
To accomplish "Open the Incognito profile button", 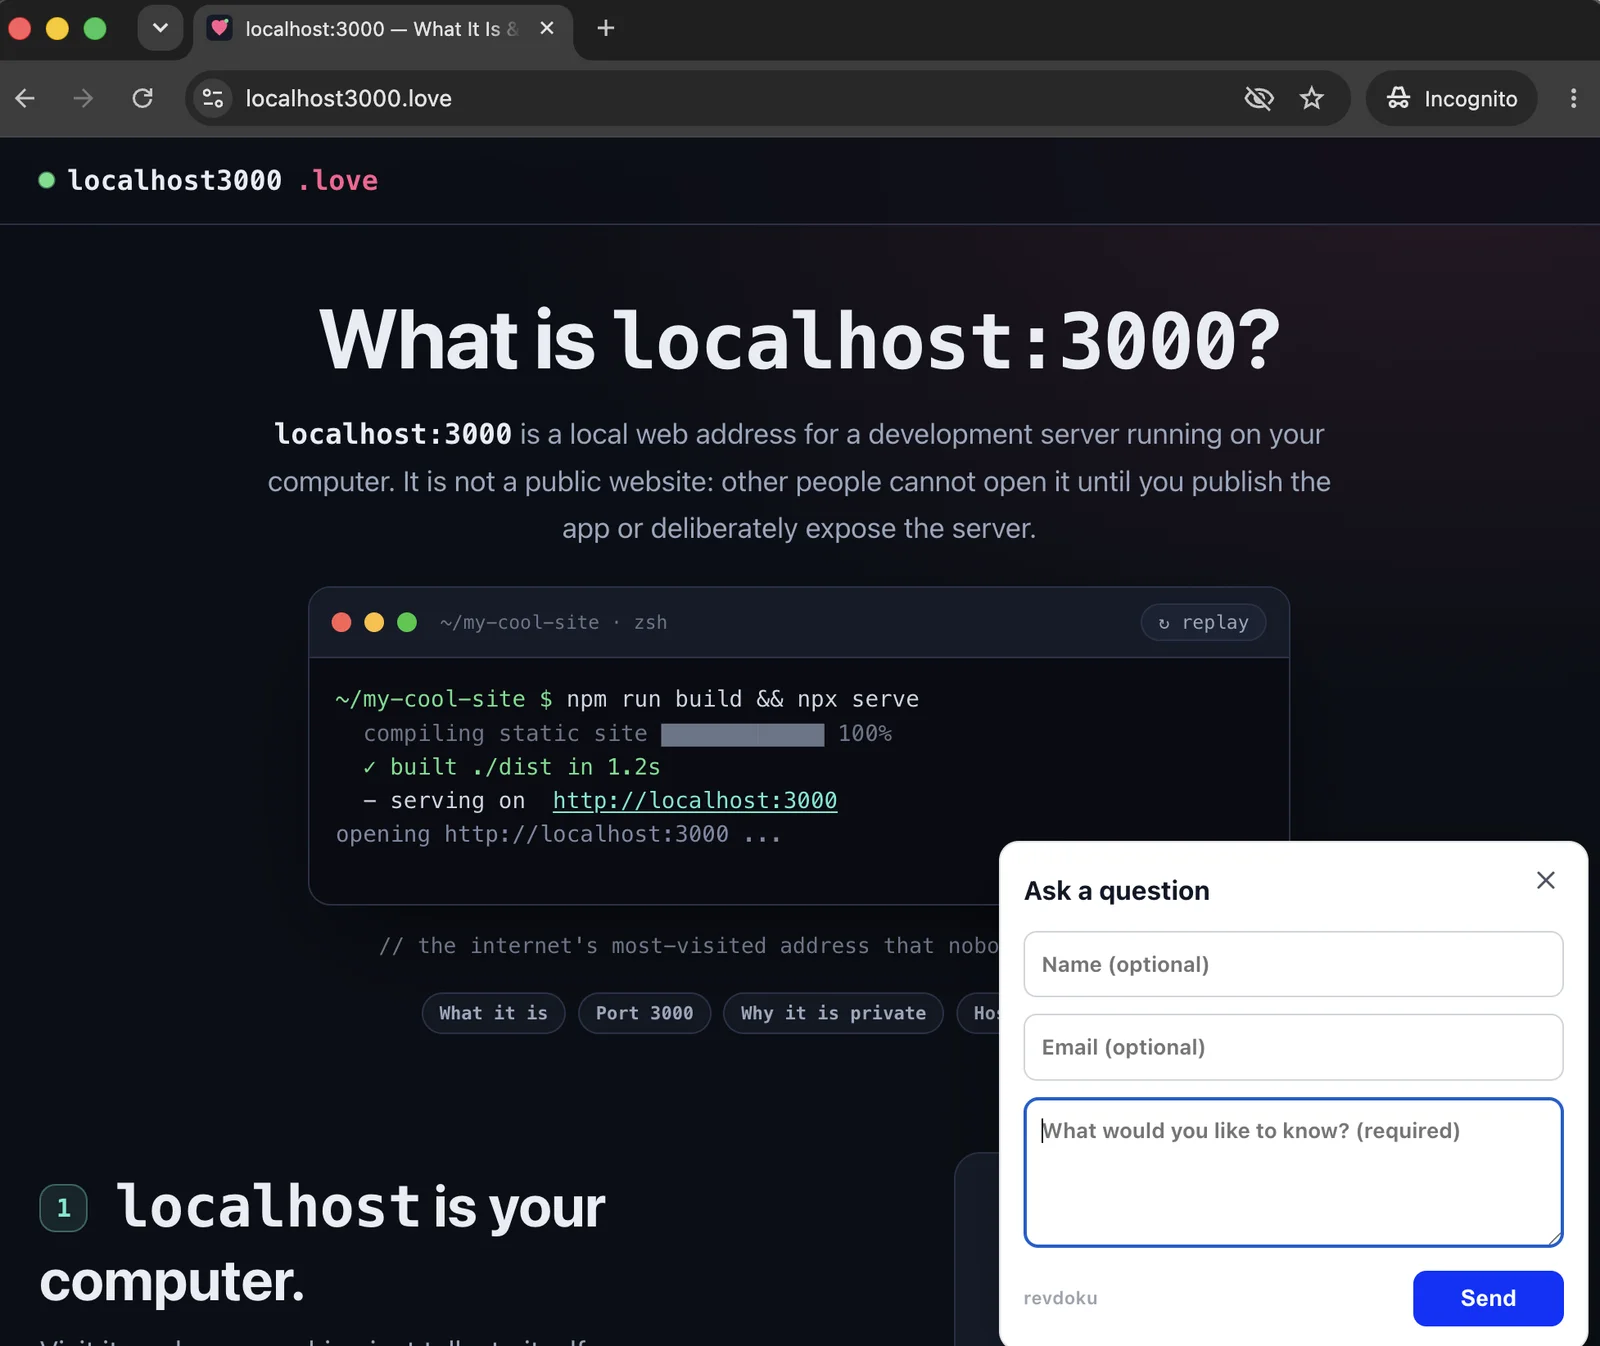I will [1451, 98].
